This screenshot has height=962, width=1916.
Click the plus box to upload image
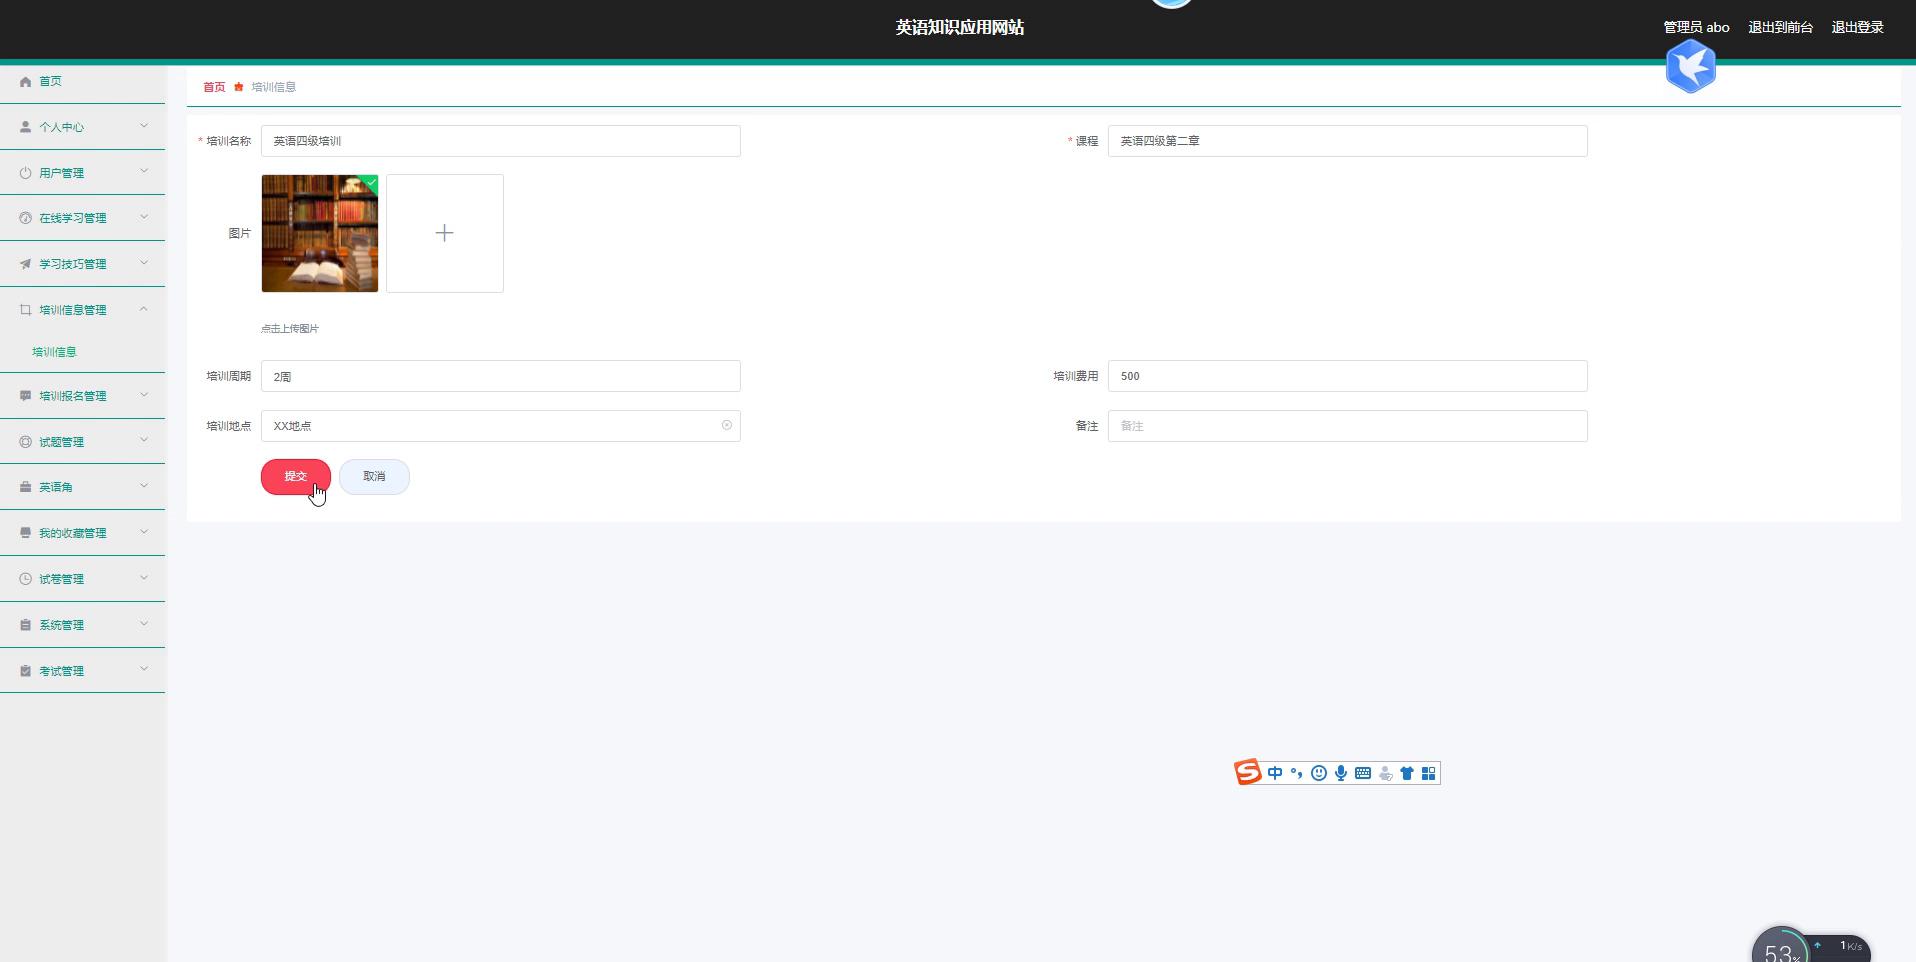(445, 234)
